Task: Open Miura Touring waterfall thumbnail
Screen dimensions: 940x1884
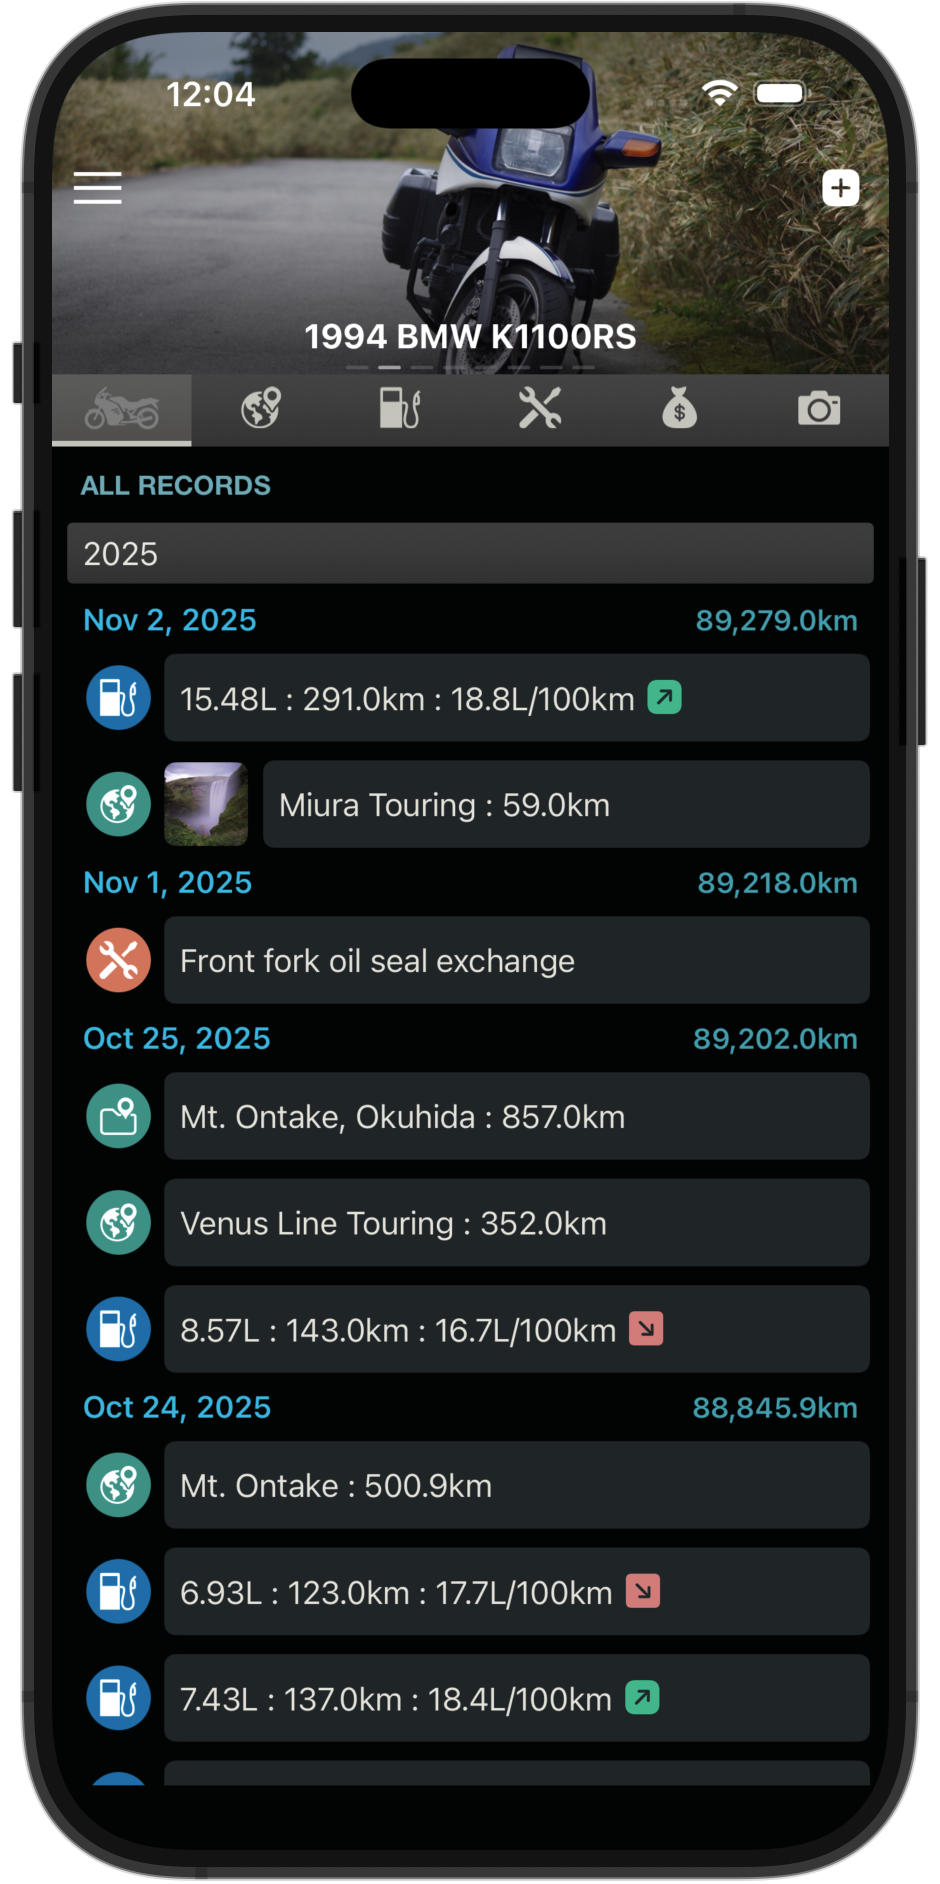Action: [206, 804]
